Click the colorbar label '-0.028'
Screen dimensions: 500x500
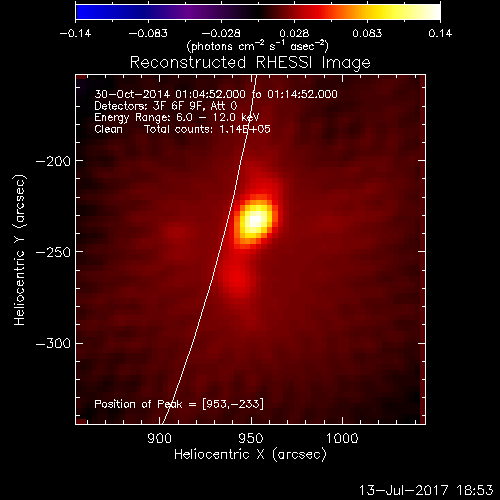221,33
